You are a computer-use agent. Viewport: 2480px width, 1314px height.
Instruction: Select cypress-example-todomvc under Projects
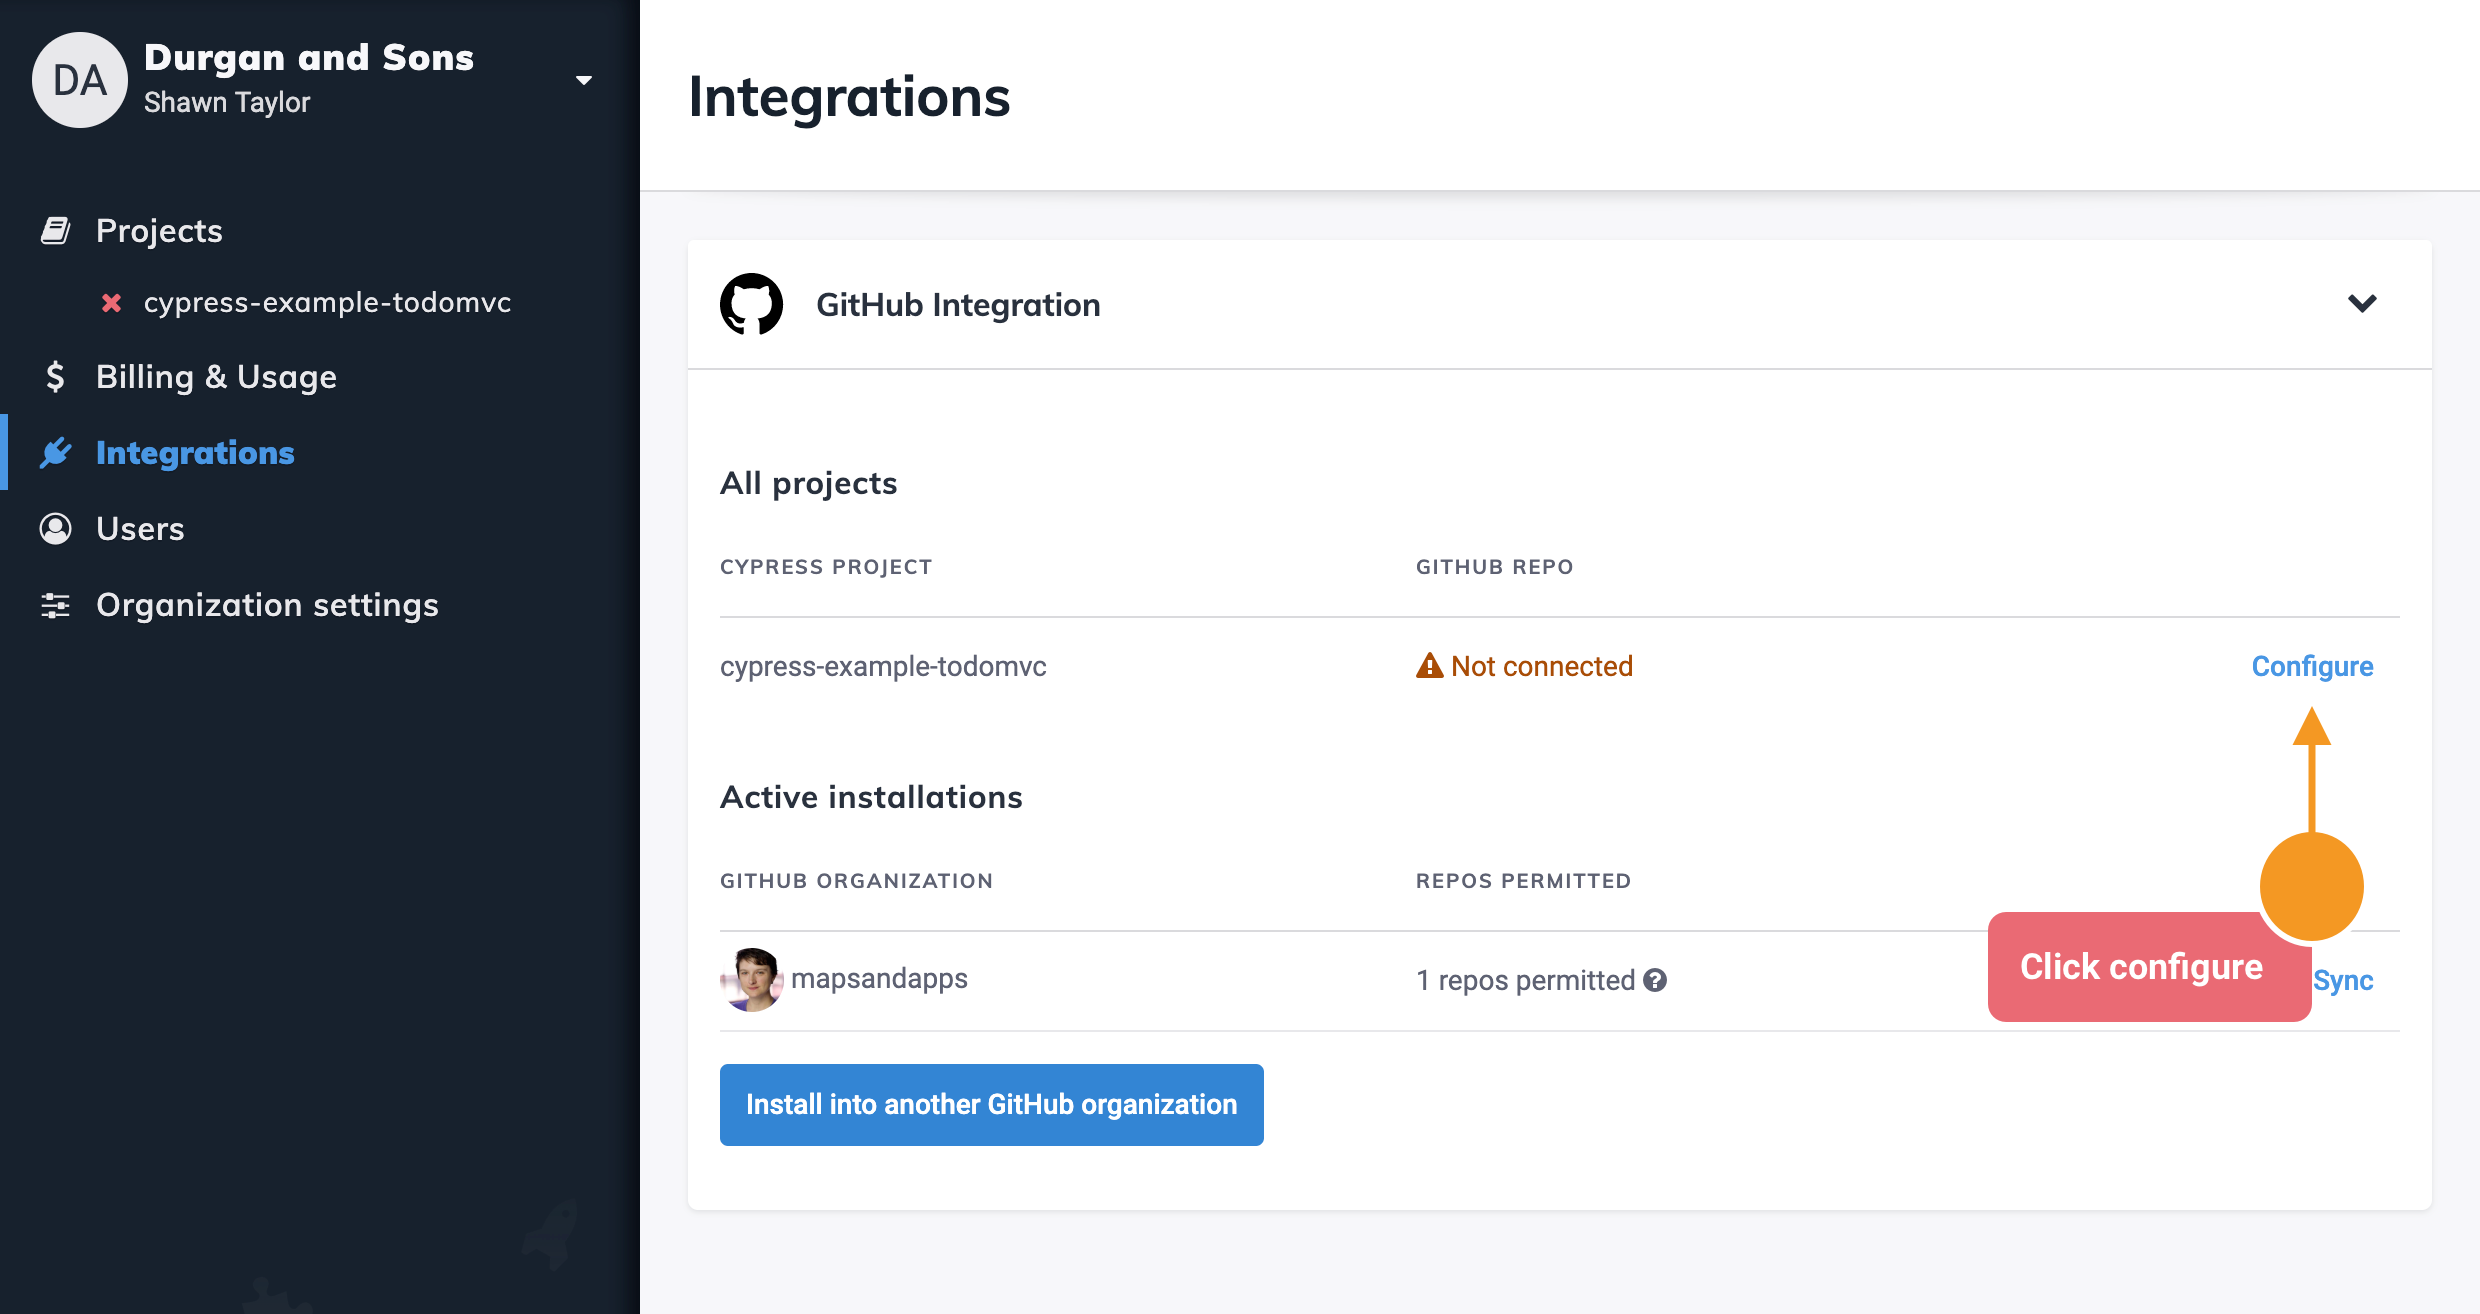(328, 303)
